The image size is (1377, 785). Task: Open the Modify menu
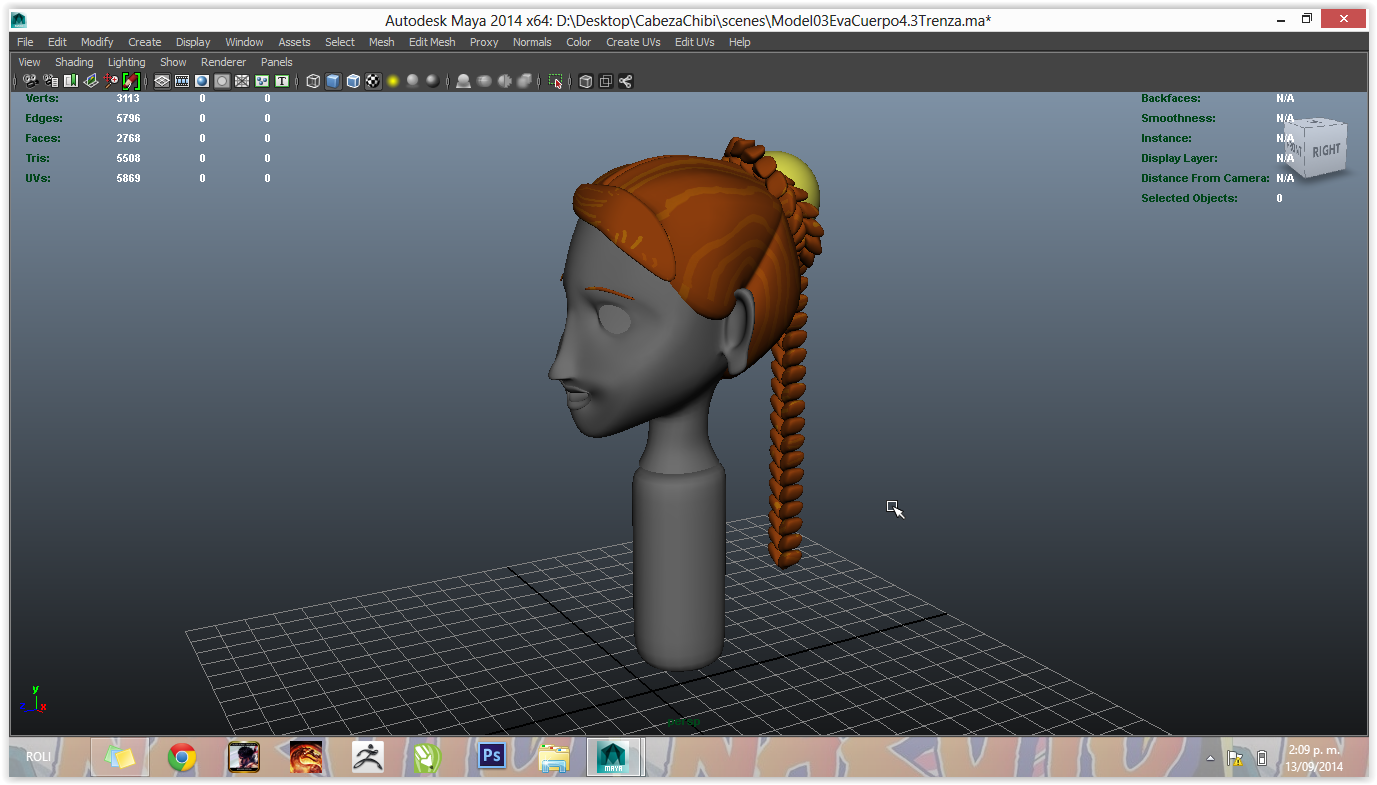click(97, 42)
